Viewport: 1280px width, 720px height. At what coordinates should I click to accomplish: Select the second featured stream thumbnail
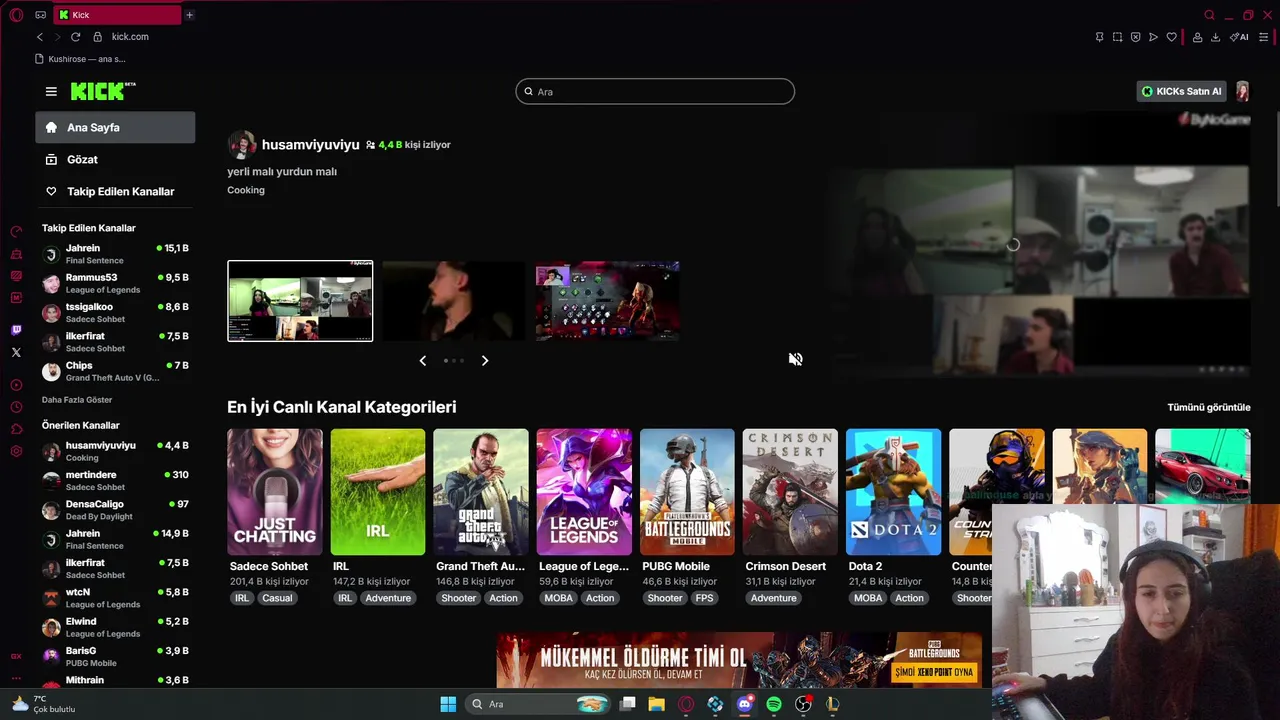[454, 301]
